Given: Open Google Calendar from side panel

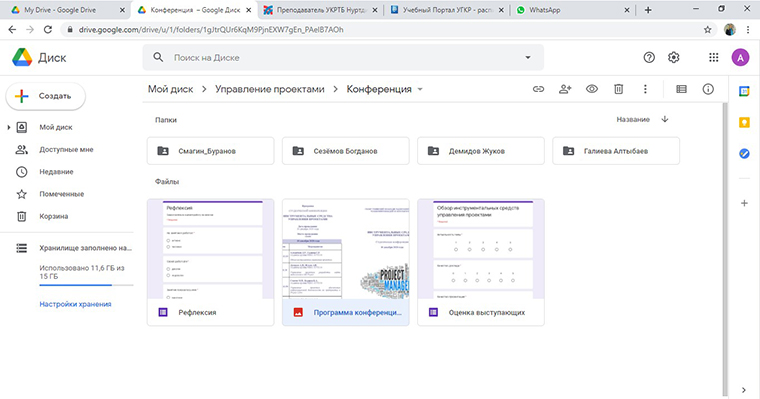Looking at the screenshot, I should click(x=744, y=91).
